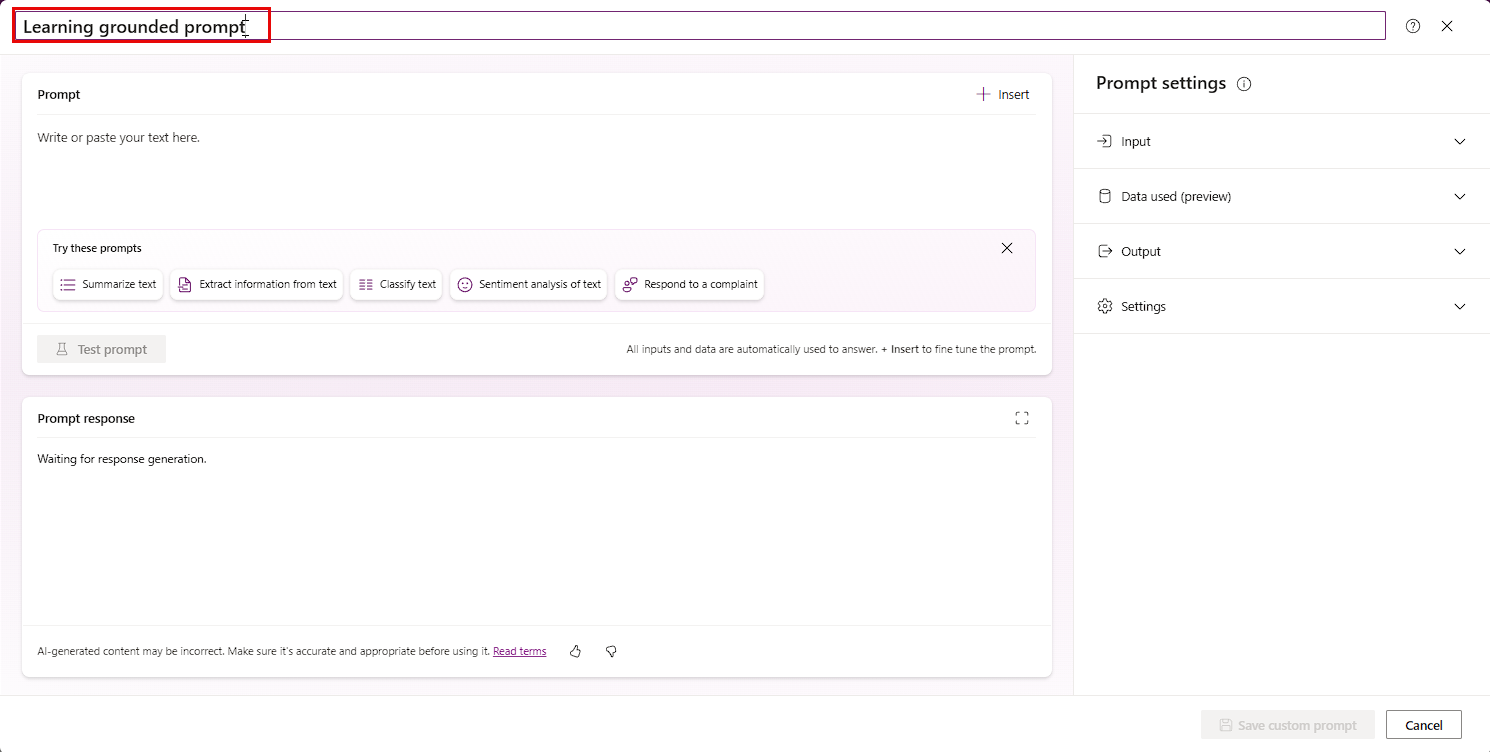Image resolution: width=1490 pixels, height=752 pixels.
Task: Click the Input section arrow icon
Action: pyautogui.click(x=1104, y=141)
